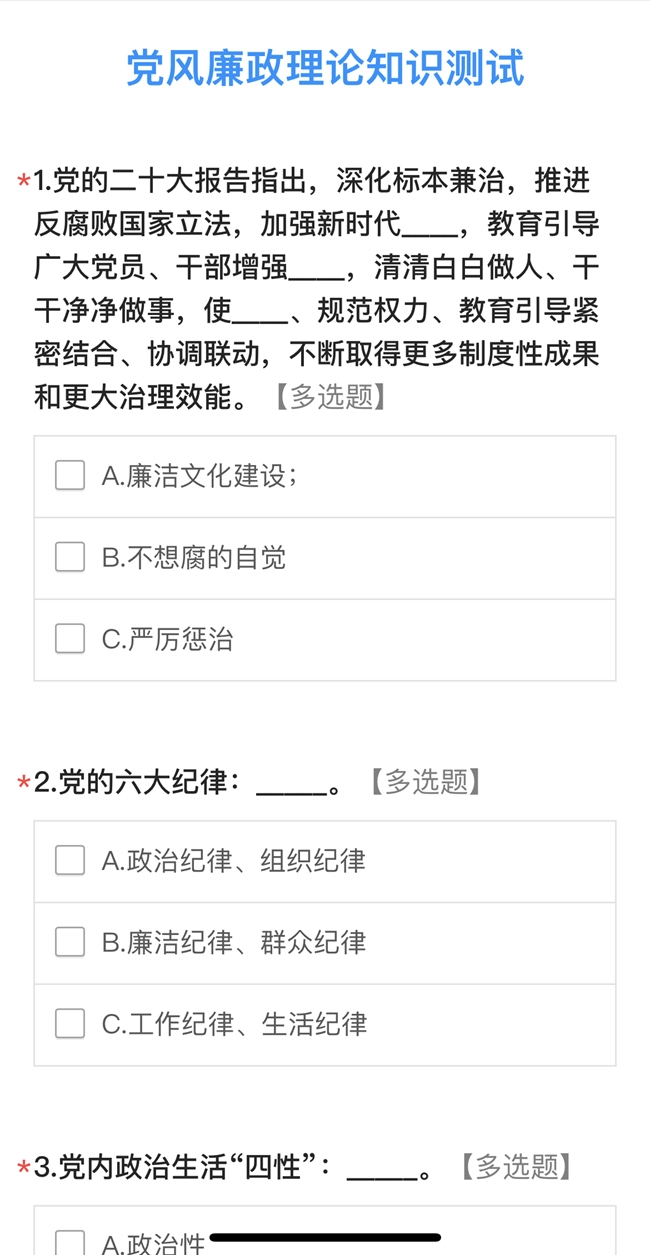Click the red required asterisk on question 1
Viewport: 650px width, 1255px height.
click(x=23, y=183)
